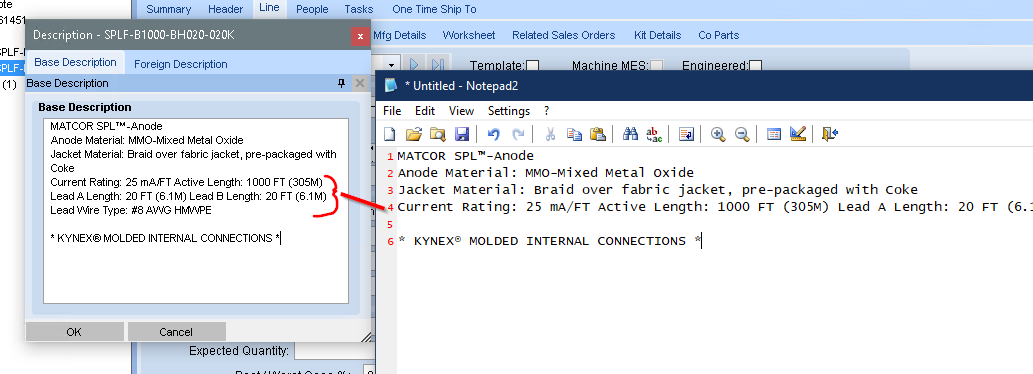Image resolution: width=1033 pixels, height=374 pixels.
Task: Zoom in the Notepad2 text
Action: coord(718,134)
